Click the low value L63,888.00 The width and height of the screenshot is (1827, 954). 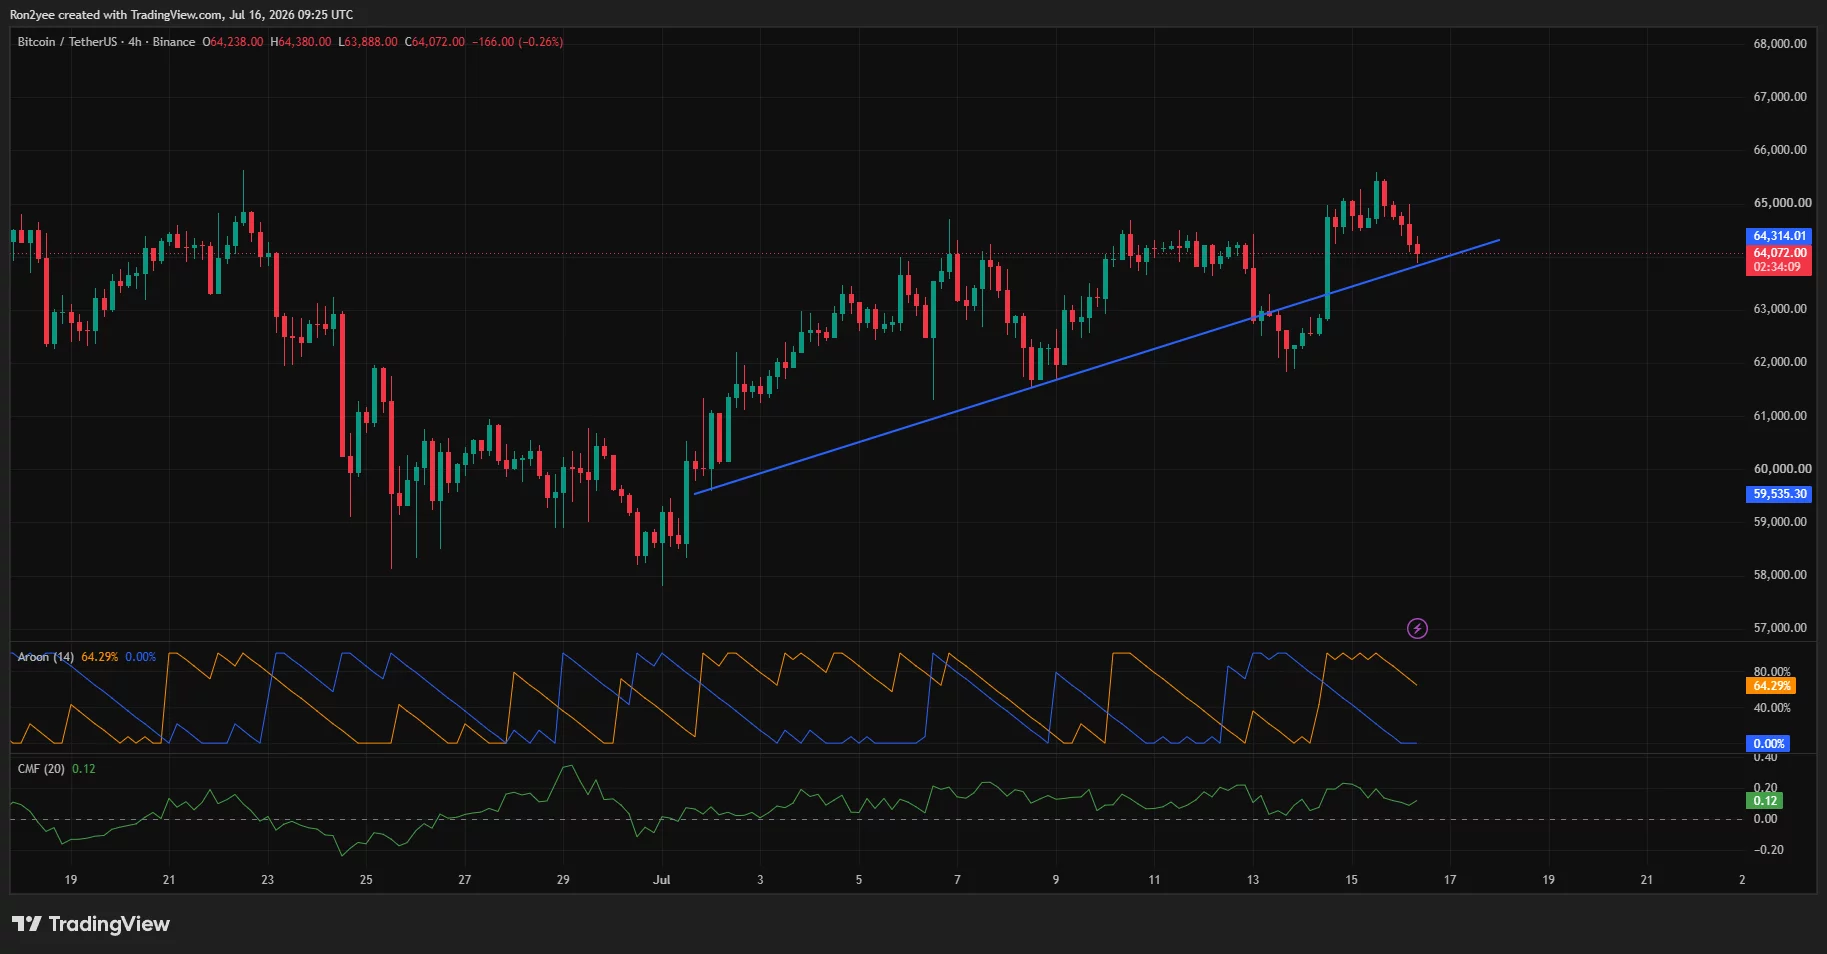click(368, 42)
